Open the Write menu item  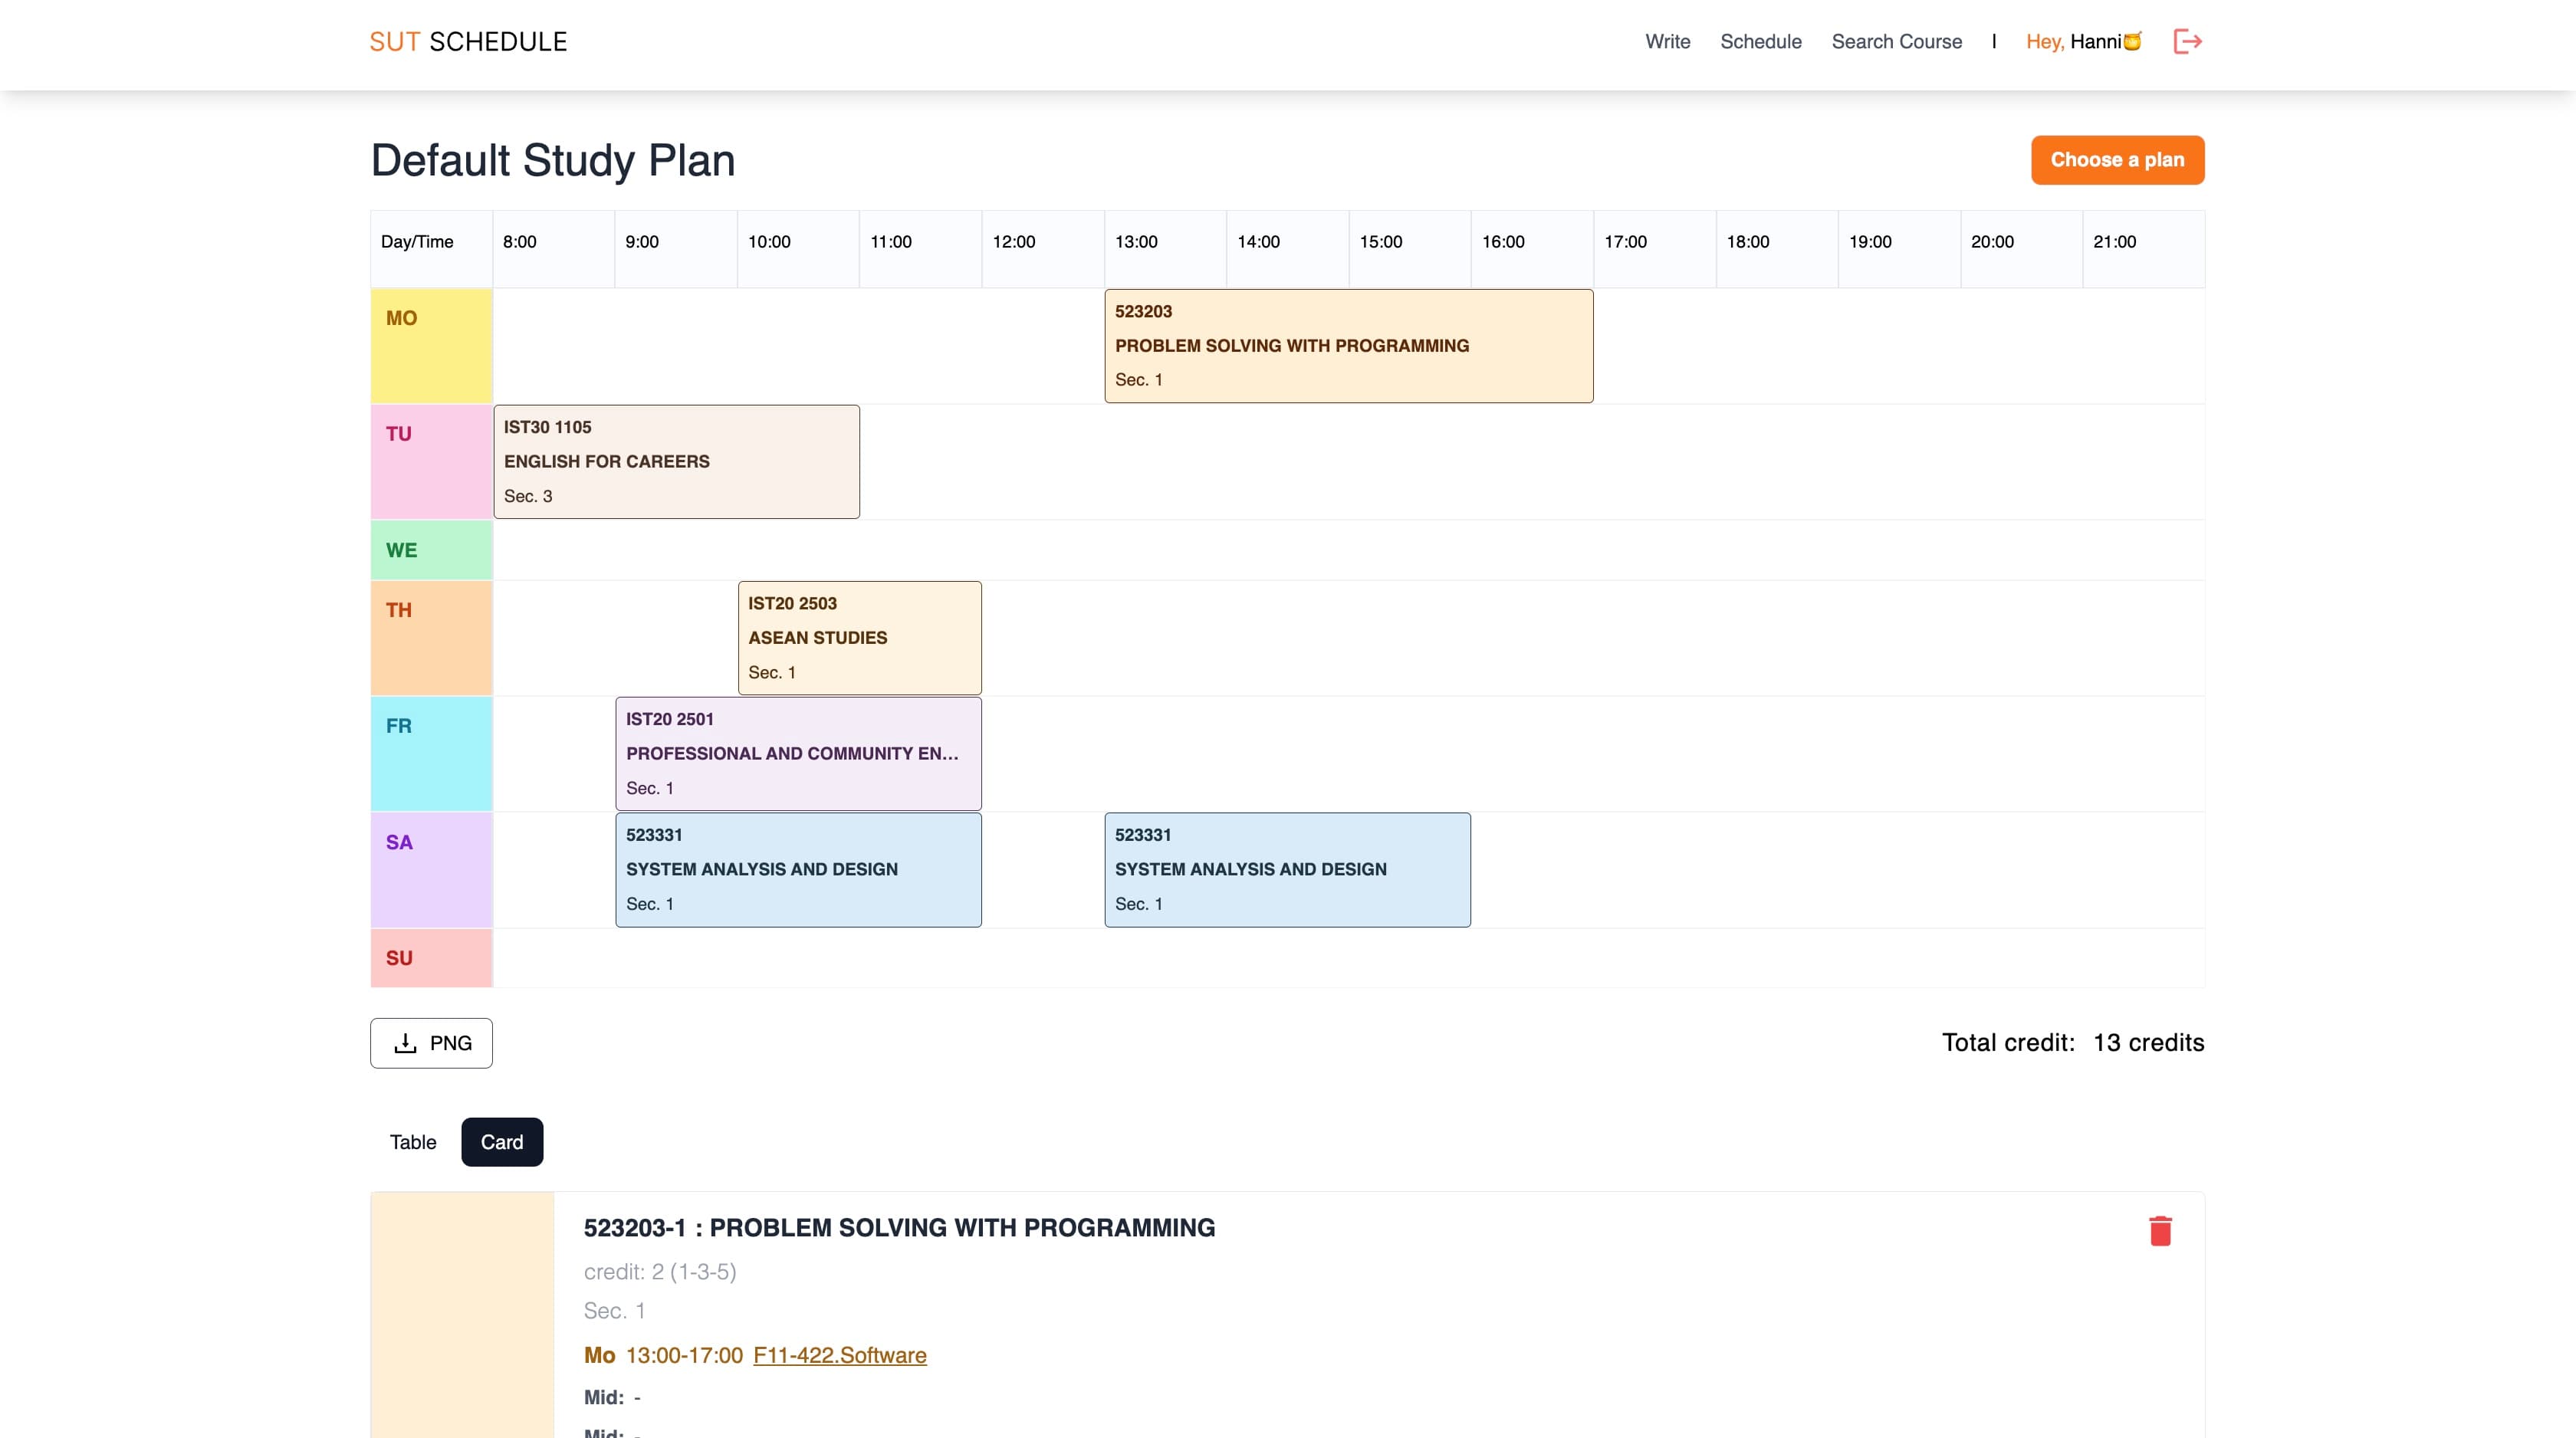click(1667, 41)
